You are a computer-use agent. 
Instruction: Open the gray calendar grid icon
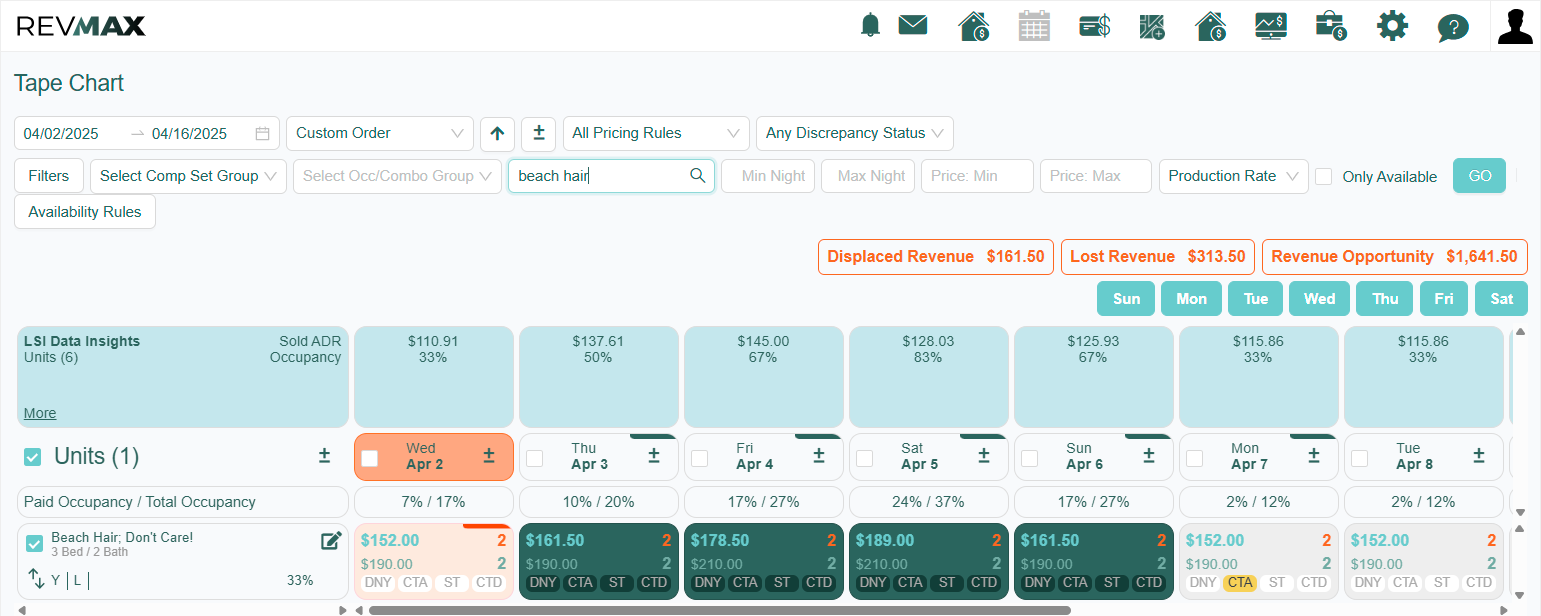coord(1034,26)
